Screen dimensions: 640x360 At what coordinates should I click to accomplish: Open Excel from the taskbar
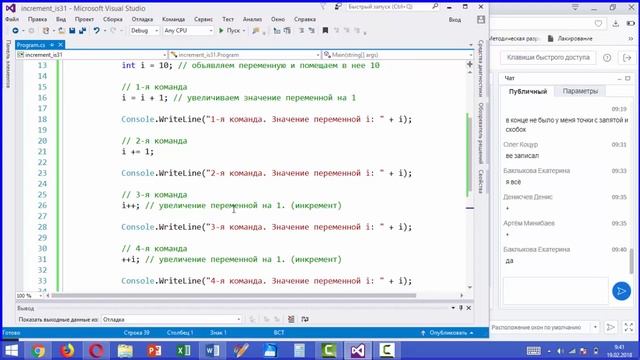click(x=183, y=351)
